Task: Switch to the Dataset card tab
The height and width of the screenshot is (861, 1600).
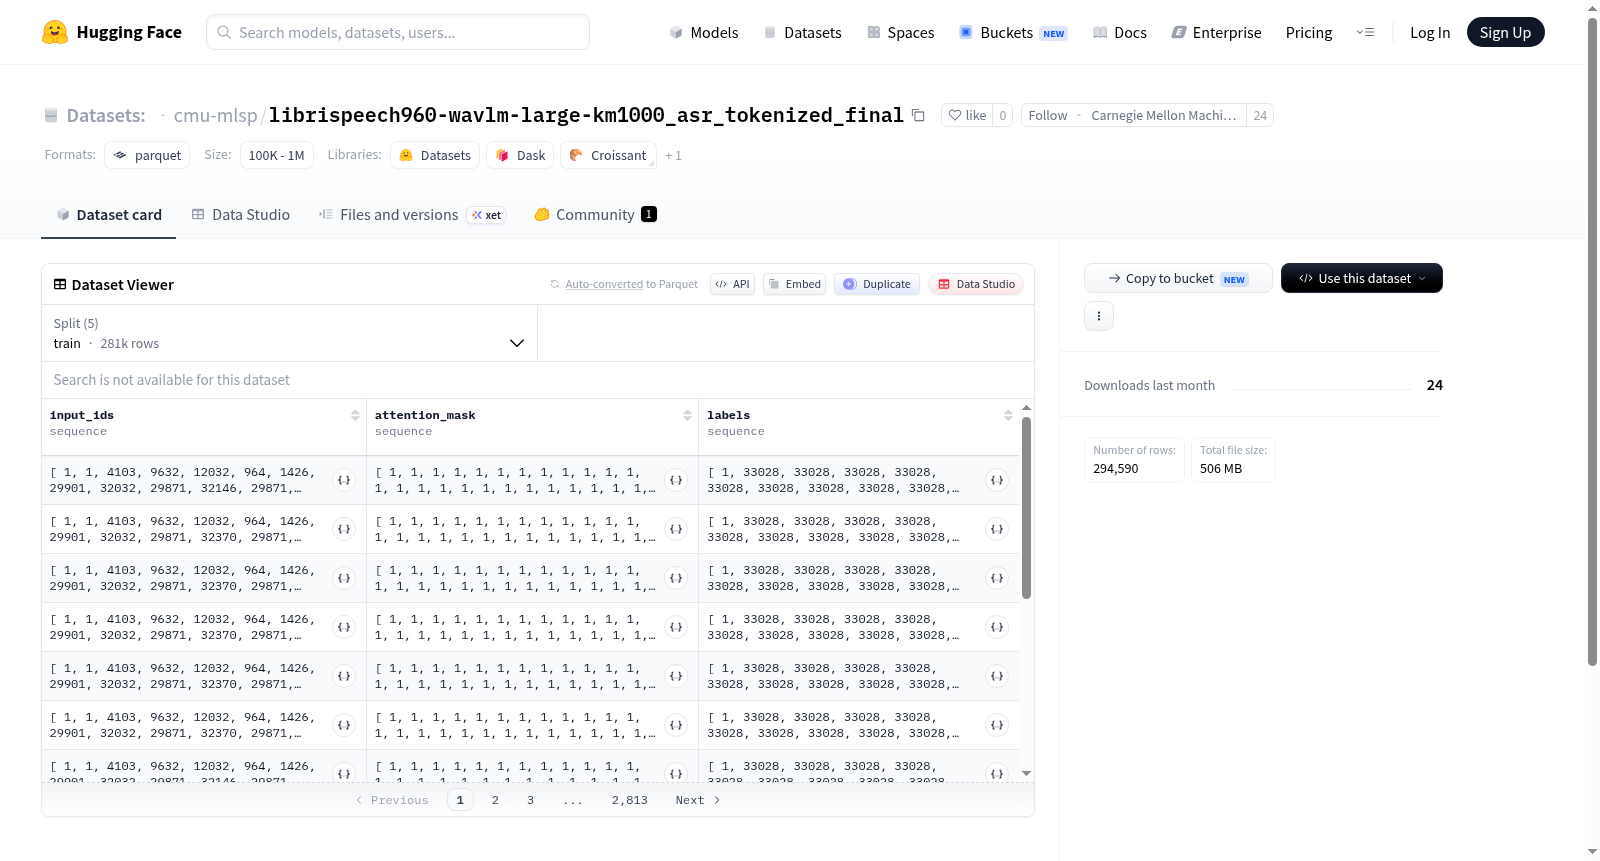Action: 109,214
